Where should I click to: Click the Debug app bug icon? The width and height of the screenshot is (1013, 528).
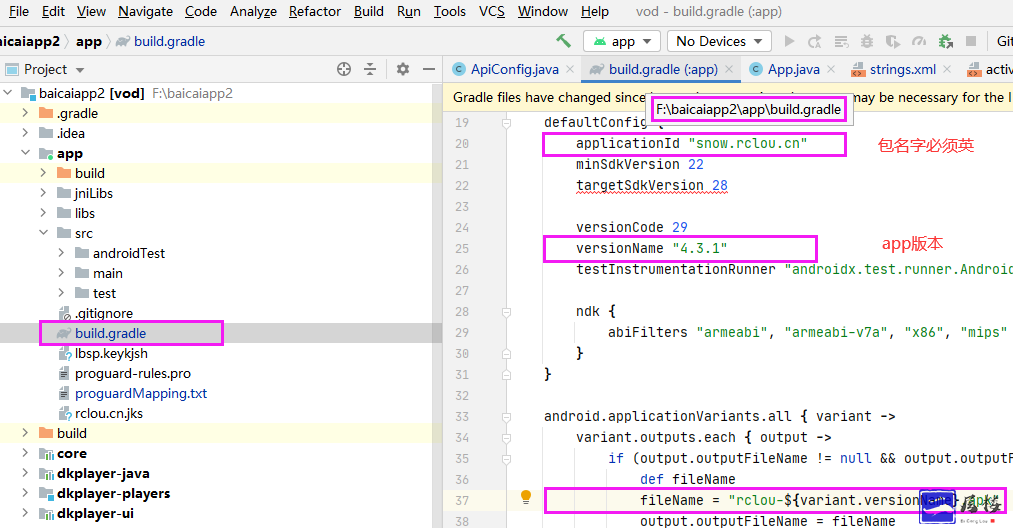[x=867, y=41]
